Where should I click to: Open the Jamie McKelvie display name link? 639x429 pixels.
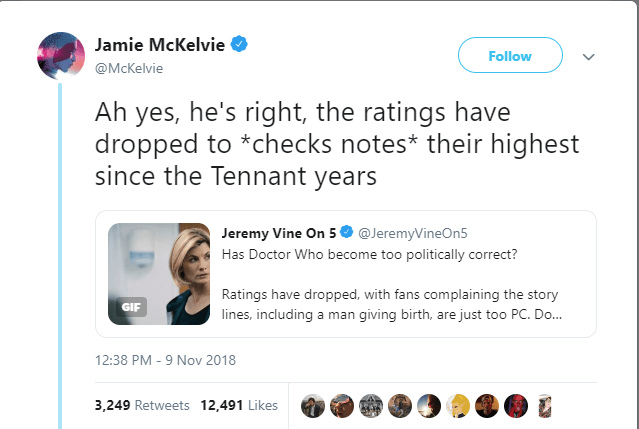[160, 44]
